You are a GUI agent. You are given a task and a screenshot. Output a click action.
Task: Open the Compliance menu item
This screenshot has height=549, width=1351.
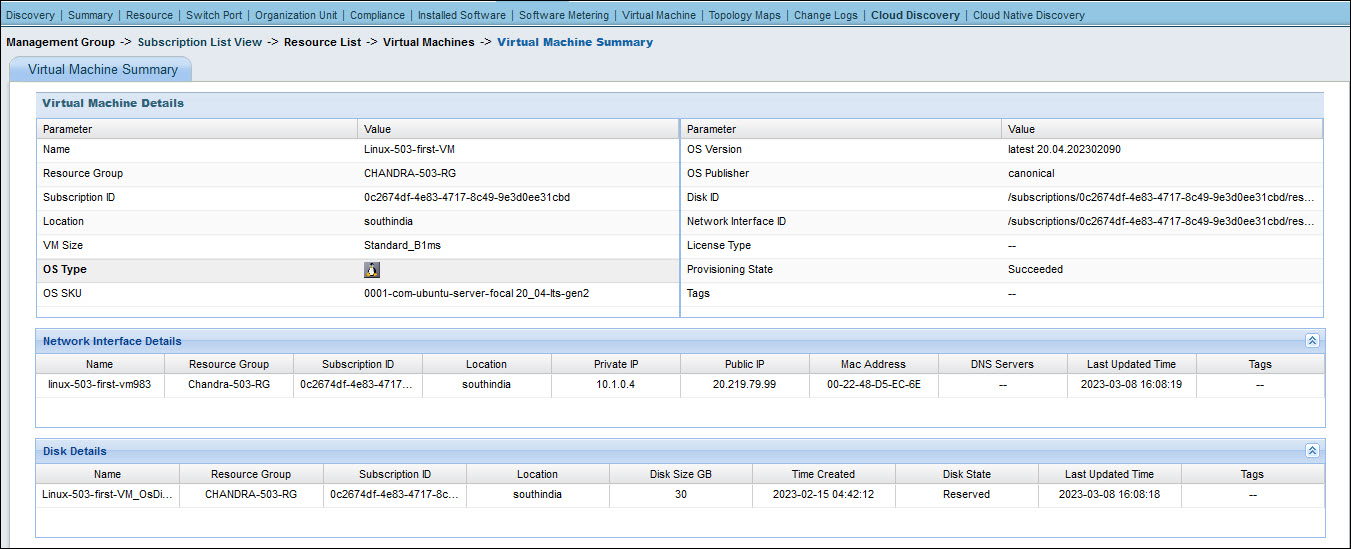378,15
